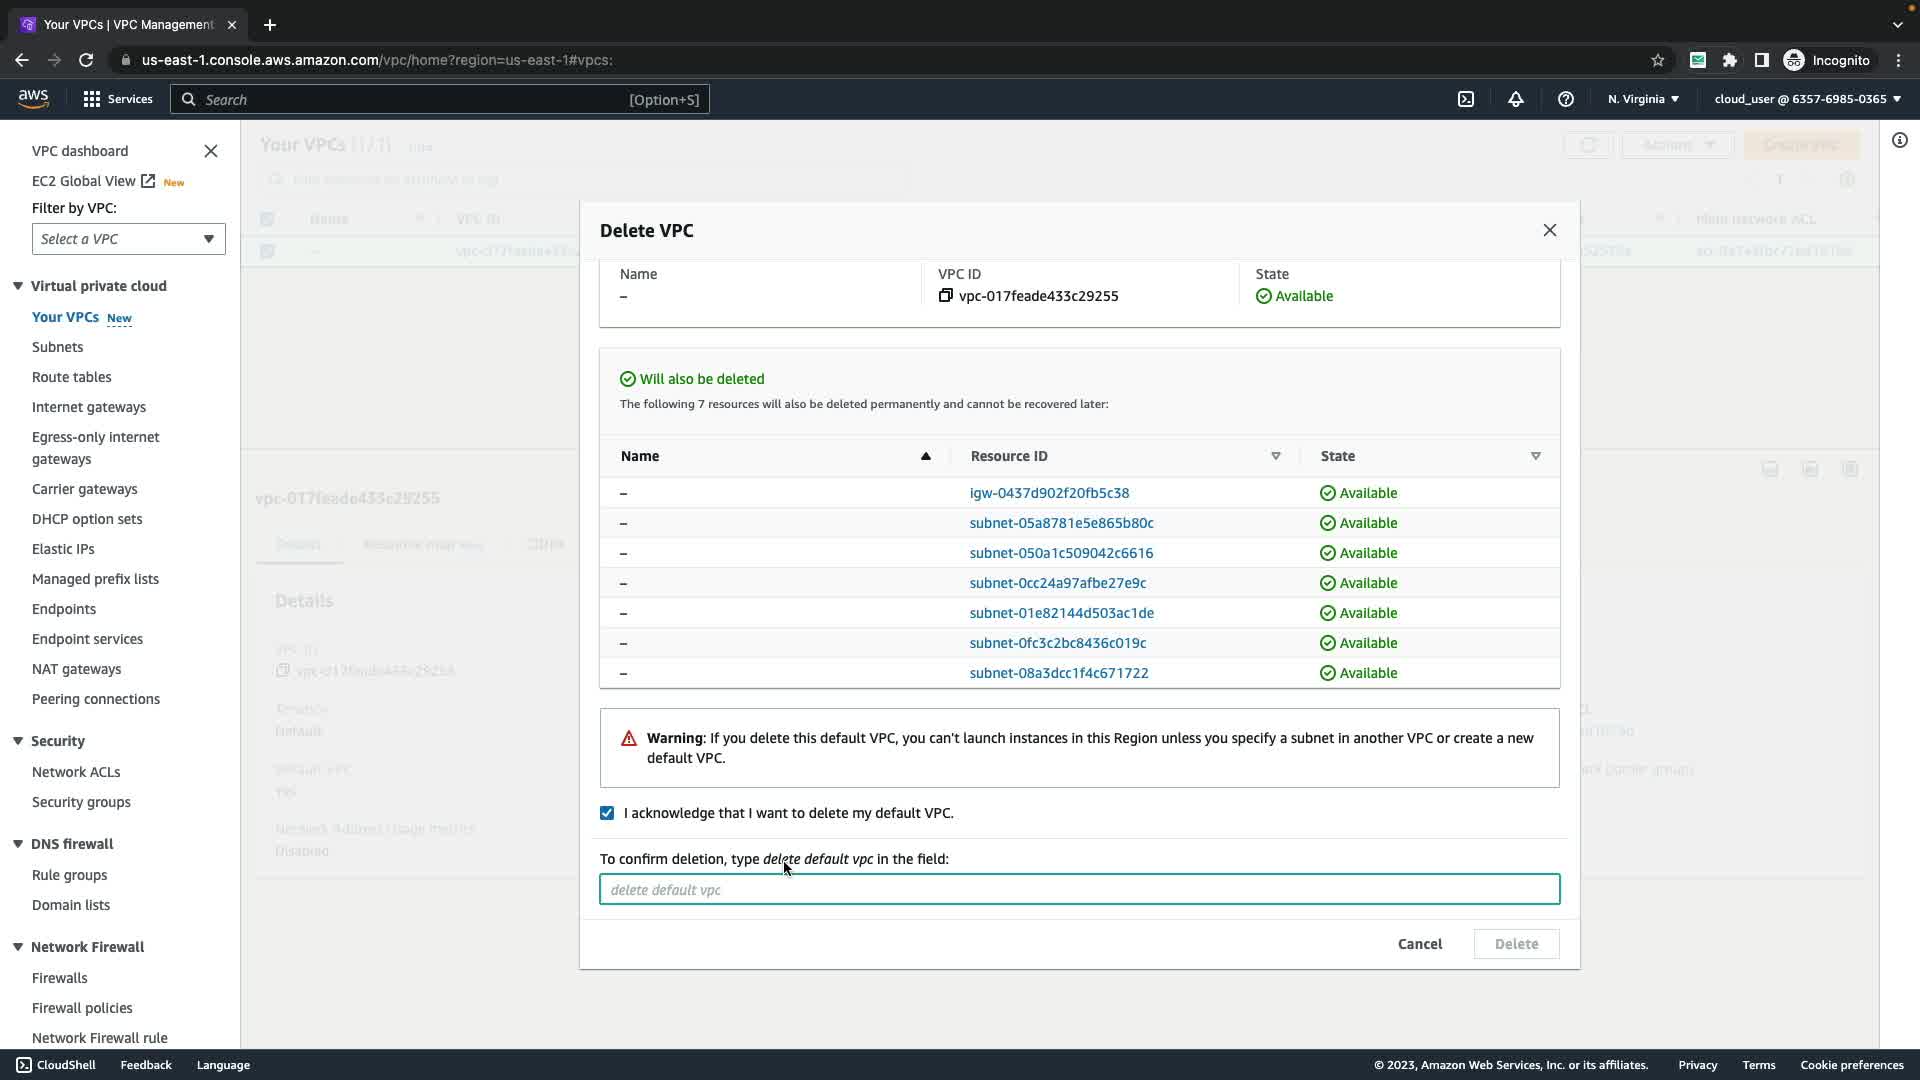
Task: Open Security groups in the sidebar
Action: coord(81,802)
